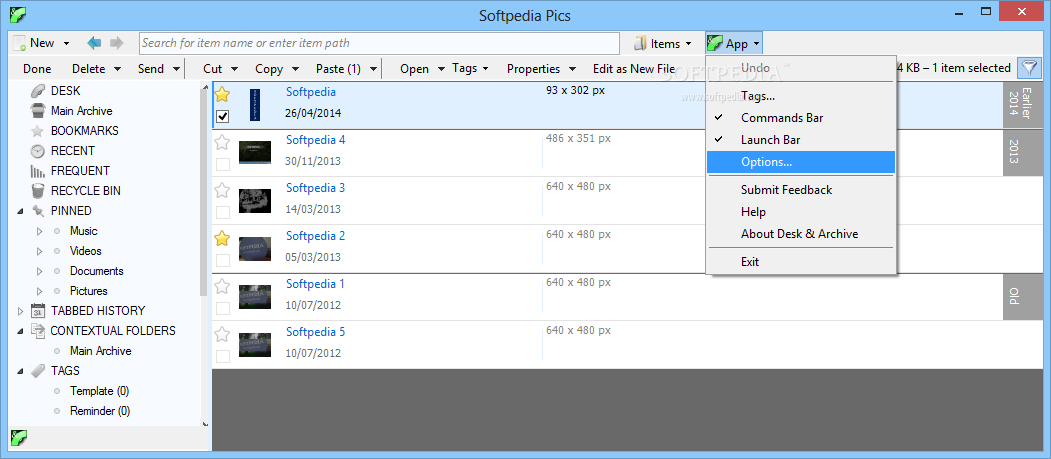Click the title bar app icon
The height and width of the screenshot is (459, 1051).
pyautogui.click(x=19, y=13)
